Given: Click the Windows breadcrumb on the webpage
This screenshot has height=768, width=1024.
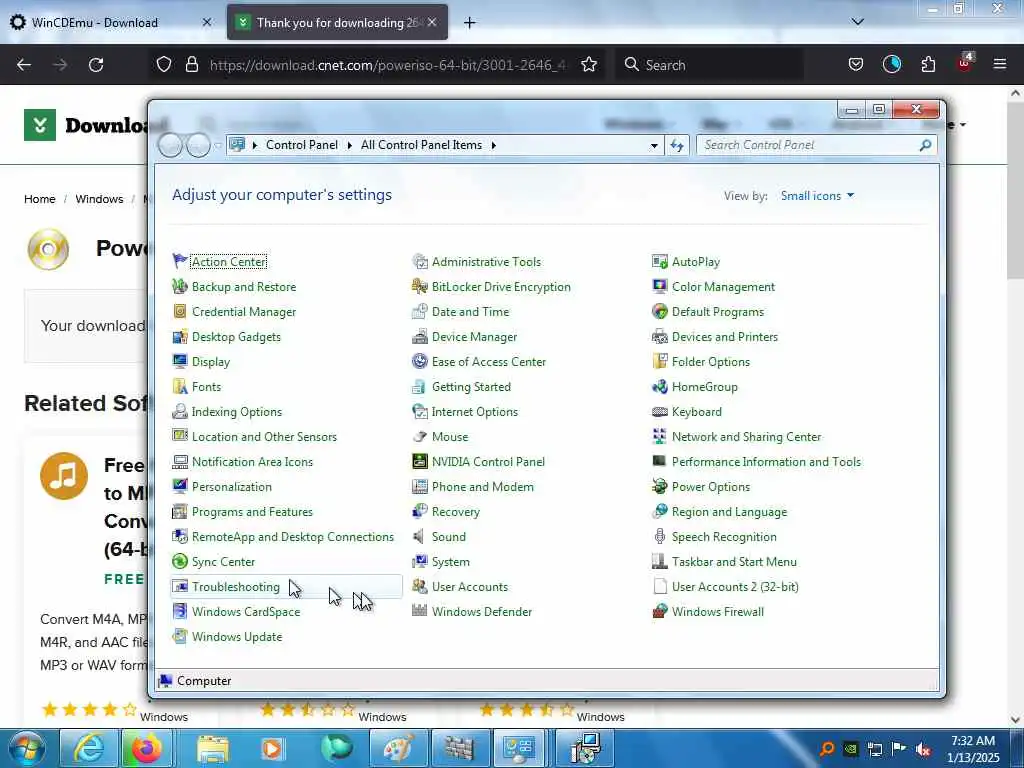Looking at the screenshot, I should pos(99,199).
